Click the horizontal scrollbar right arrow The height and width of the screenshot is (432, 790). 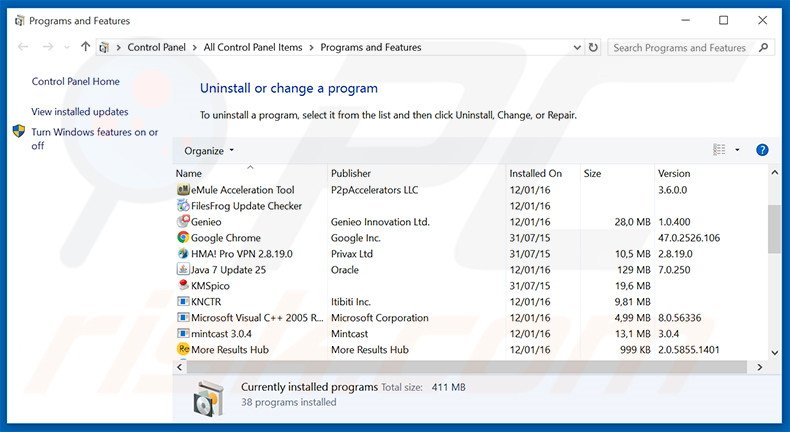coord(760,367)
